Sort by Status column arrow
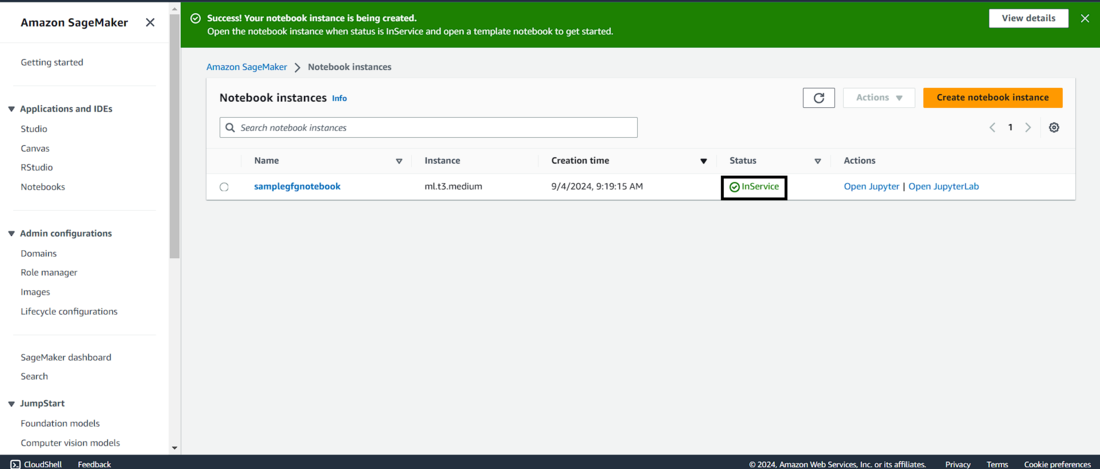This screenshot has height=469, width=1100. (x=817, y=161)
